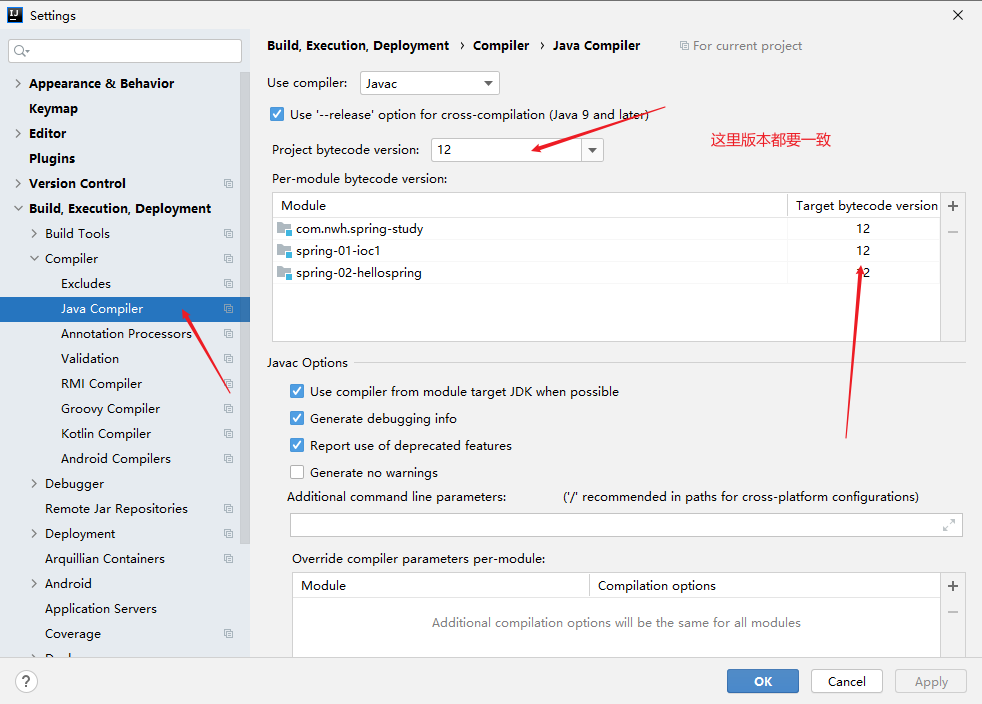Toggle '--release' option for cross-compilation checkbox

pos(277,114)
